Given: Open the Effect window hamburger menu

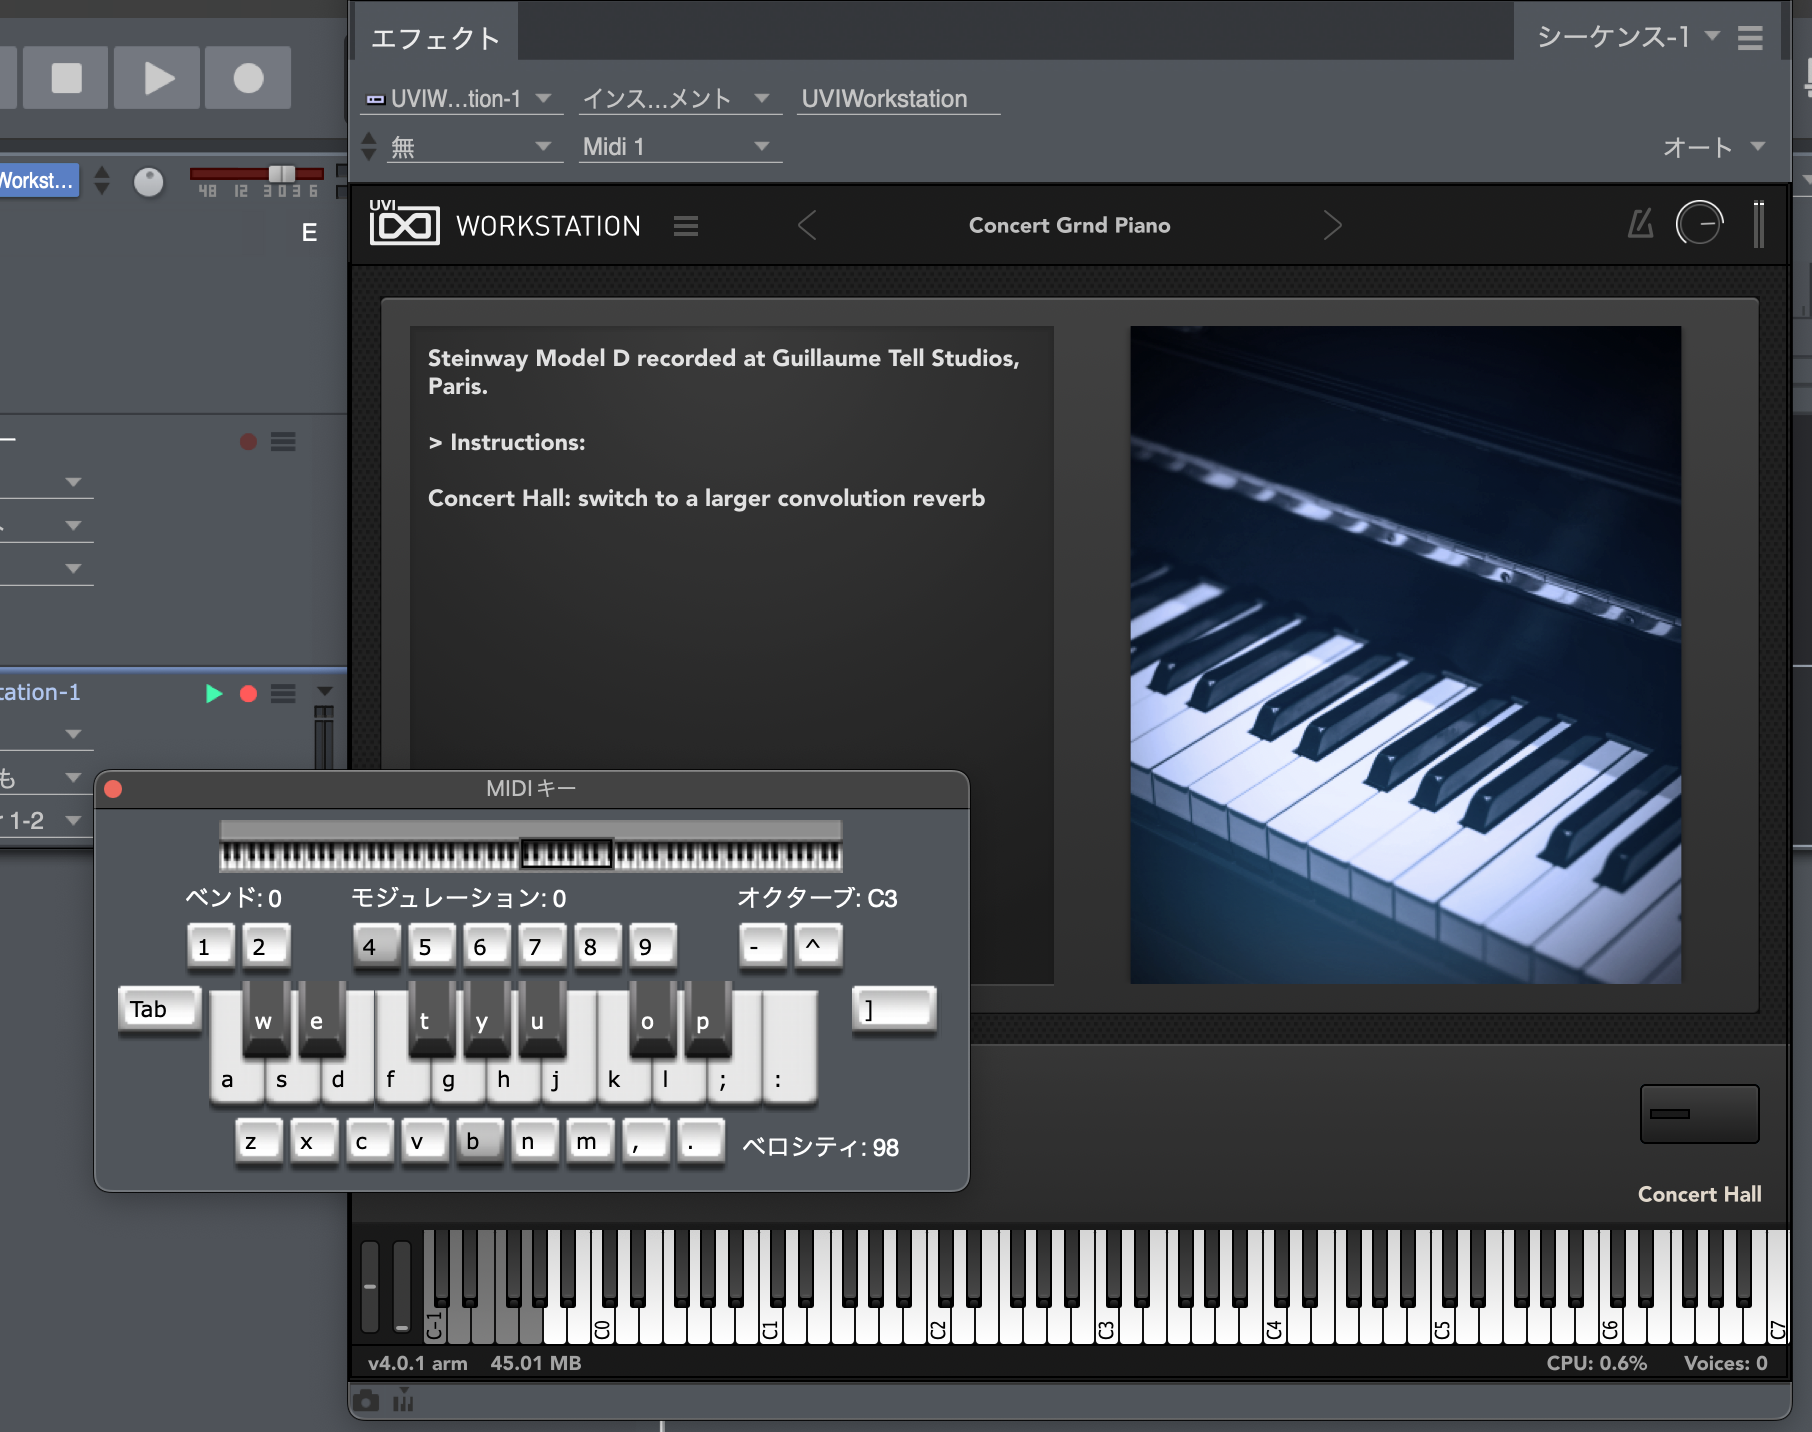Looking at the screenshot, I should 1750,38.
